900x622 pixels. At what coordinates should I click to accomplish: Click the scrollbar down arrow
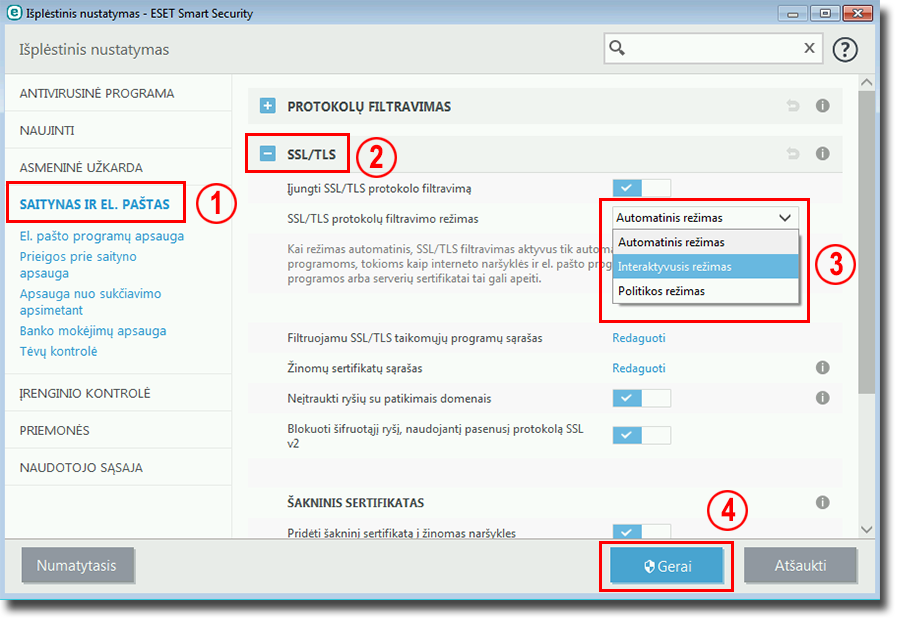[x=867, y=529]
